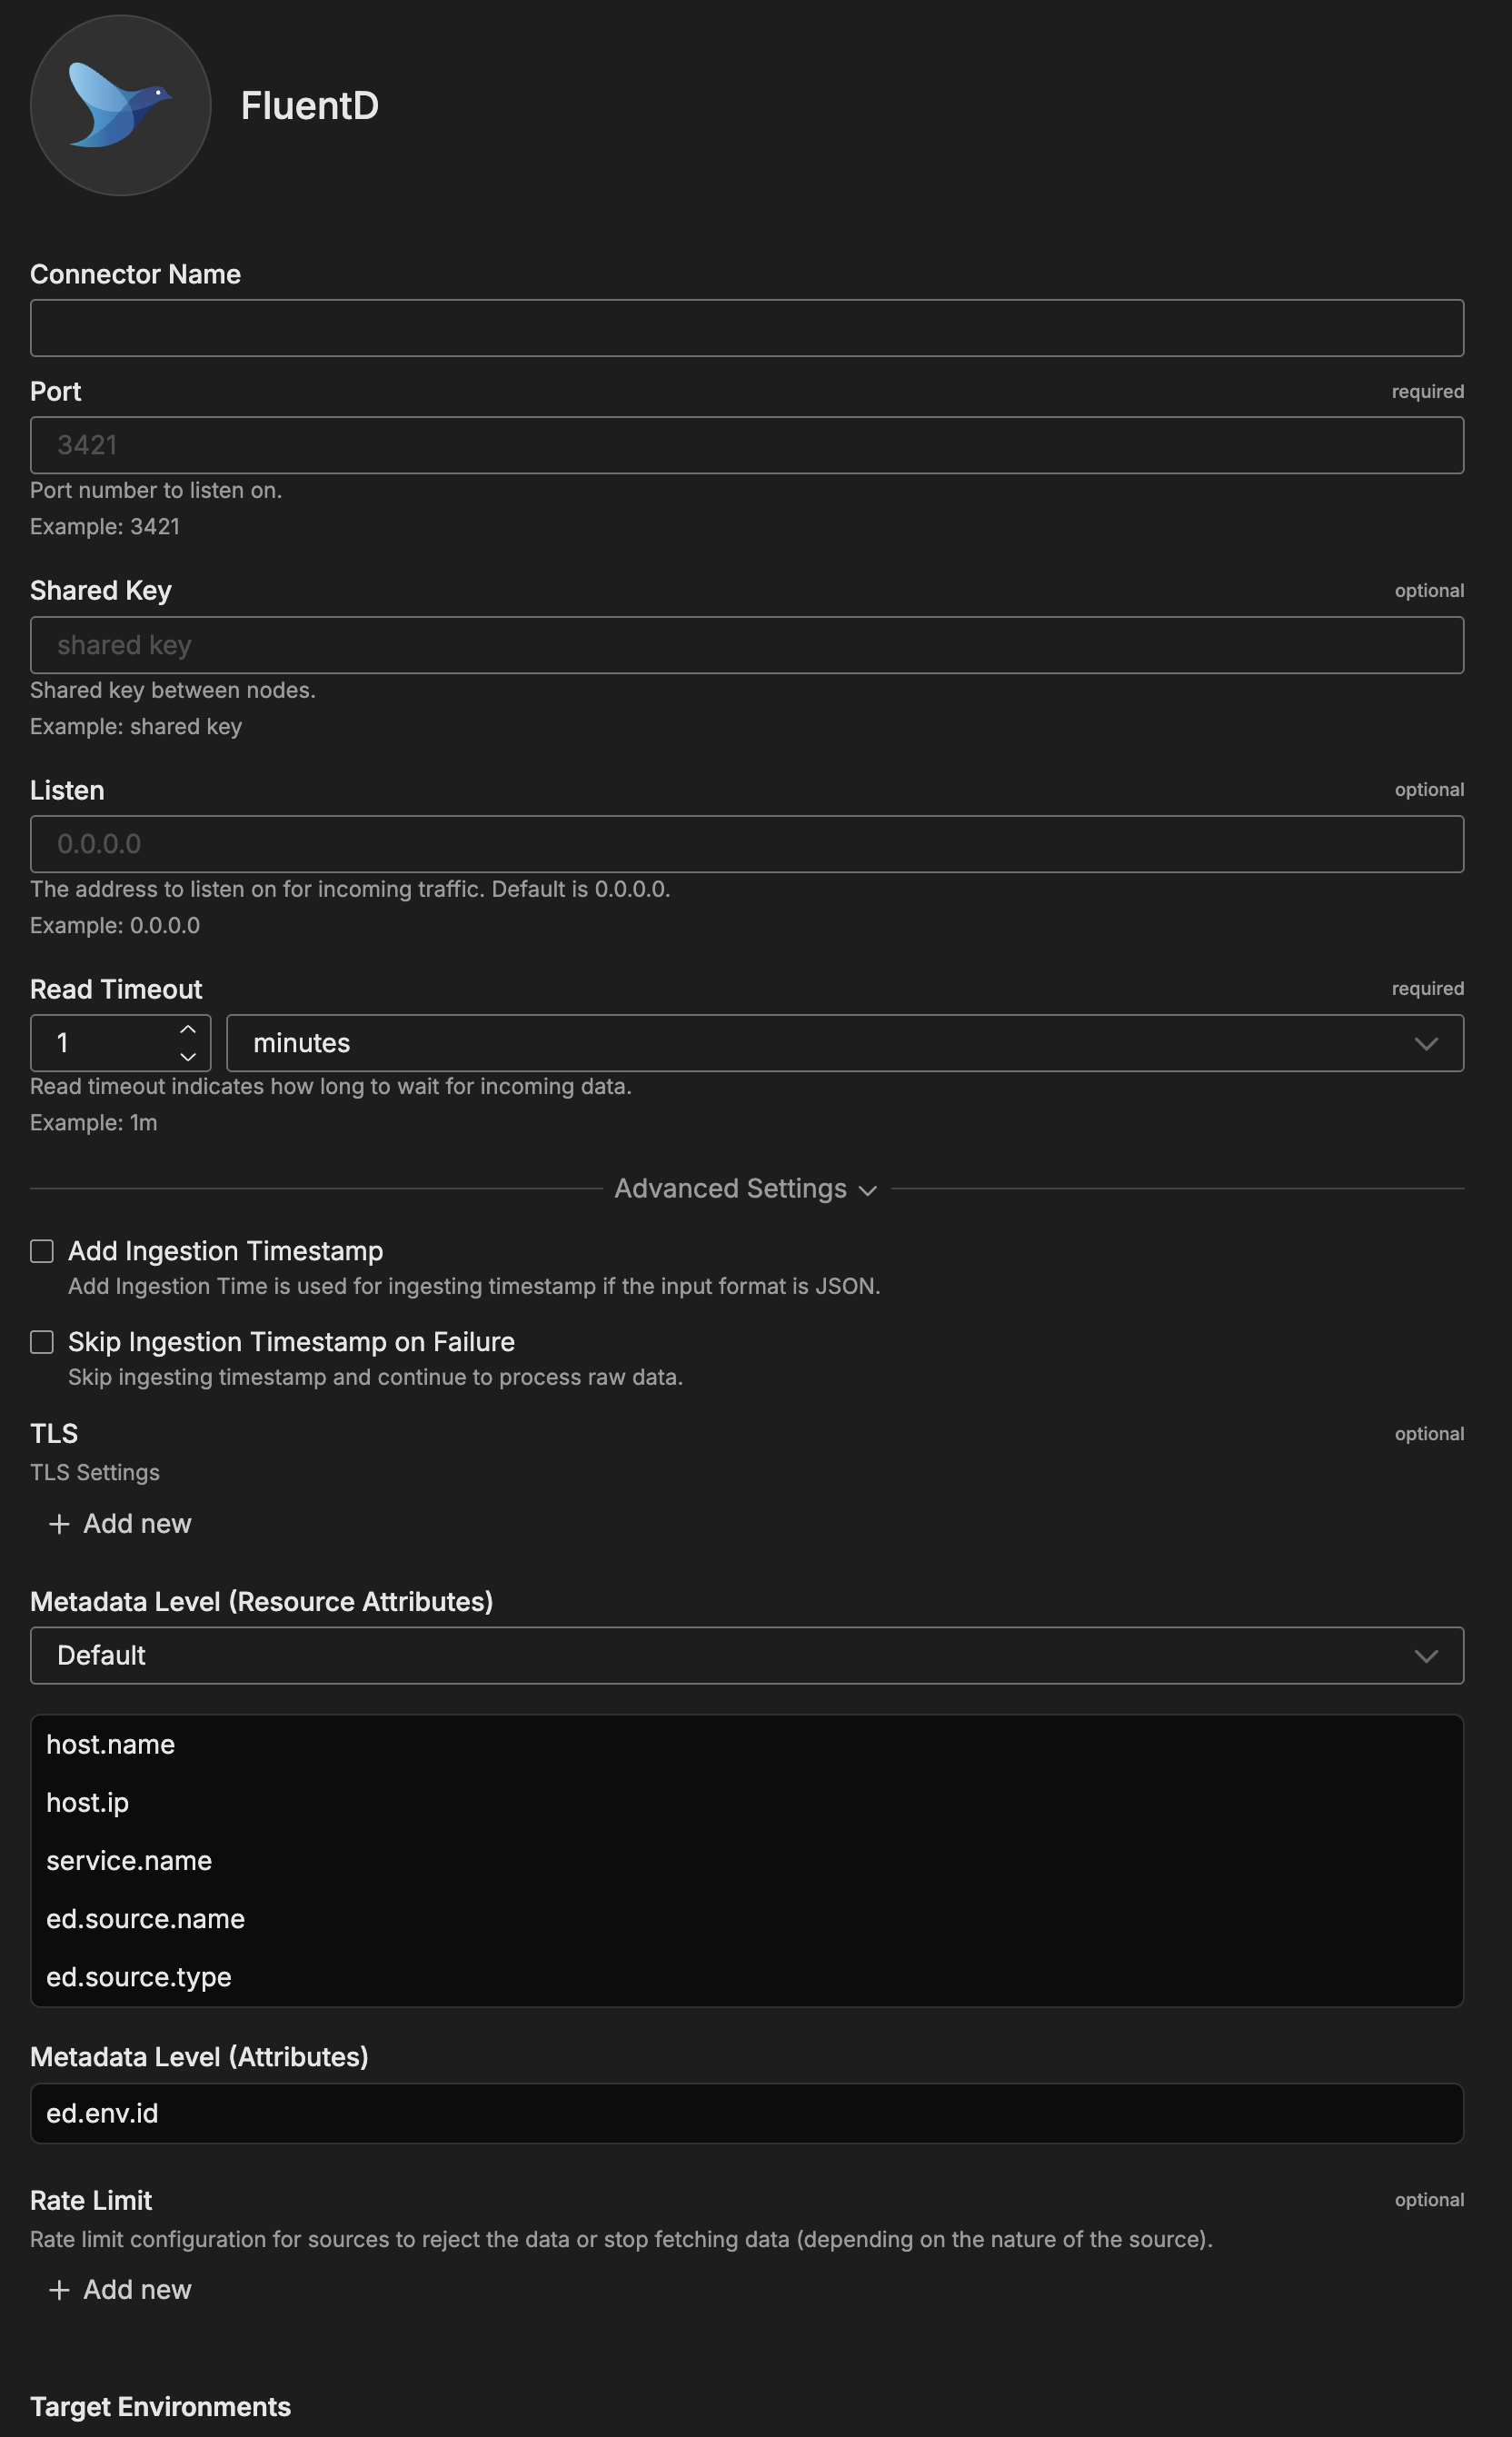
Task: Click the plus icon under TLS Settings
Action: tap(59, 1523)
